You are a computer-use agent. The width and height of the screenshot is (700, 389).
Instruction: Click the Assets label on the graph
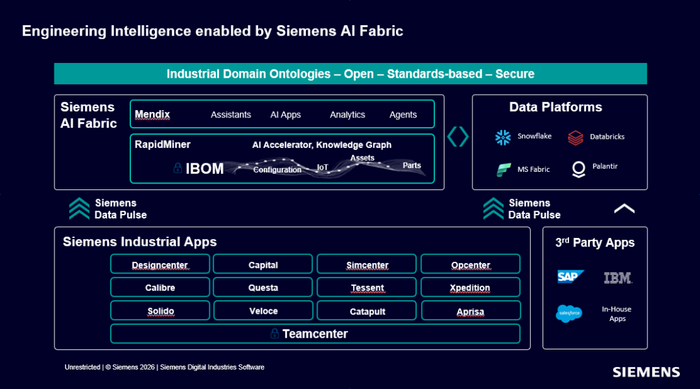click(x=362, y=158)
